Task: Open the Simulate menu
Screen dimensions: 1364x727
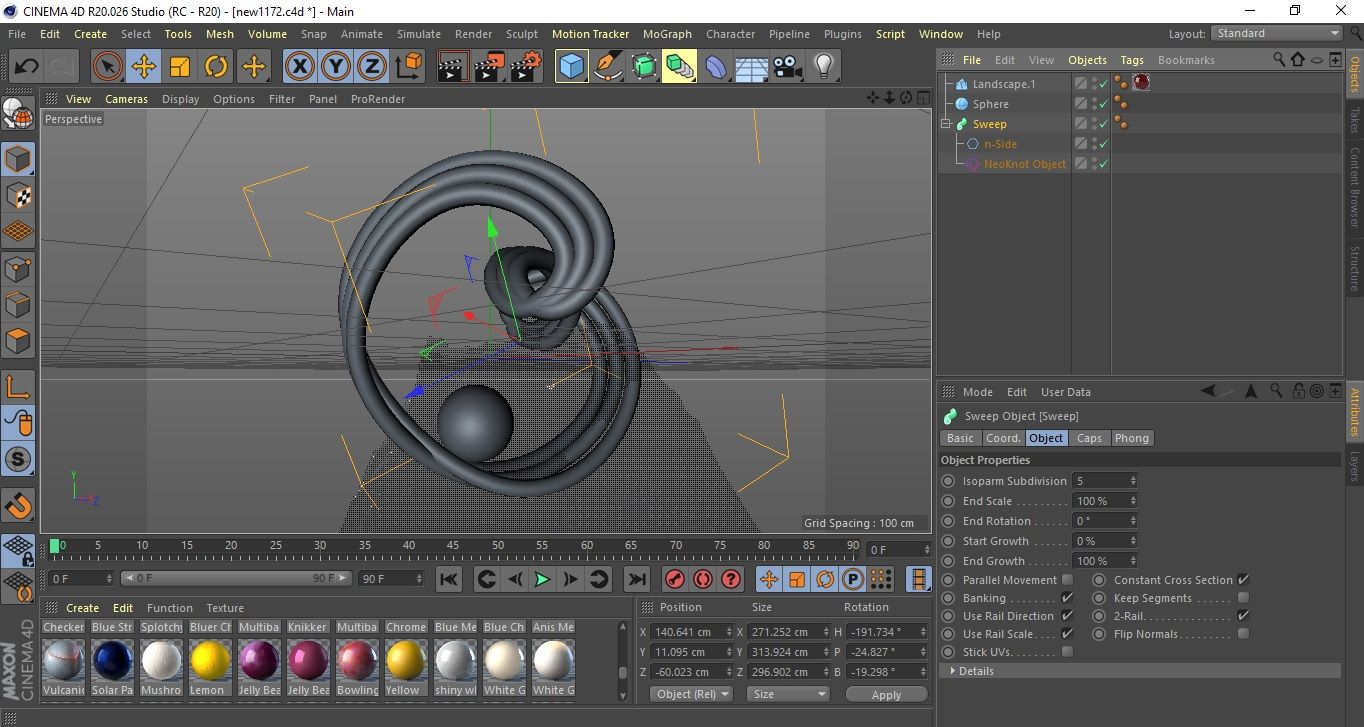Action: [x=418, y=34]
